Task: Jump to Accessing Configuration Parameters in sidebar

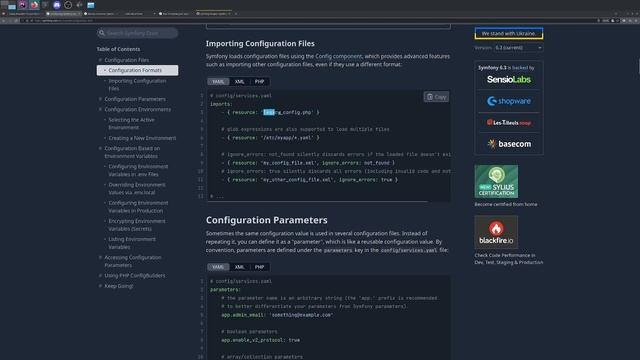Action: click(x=133, y=261)
